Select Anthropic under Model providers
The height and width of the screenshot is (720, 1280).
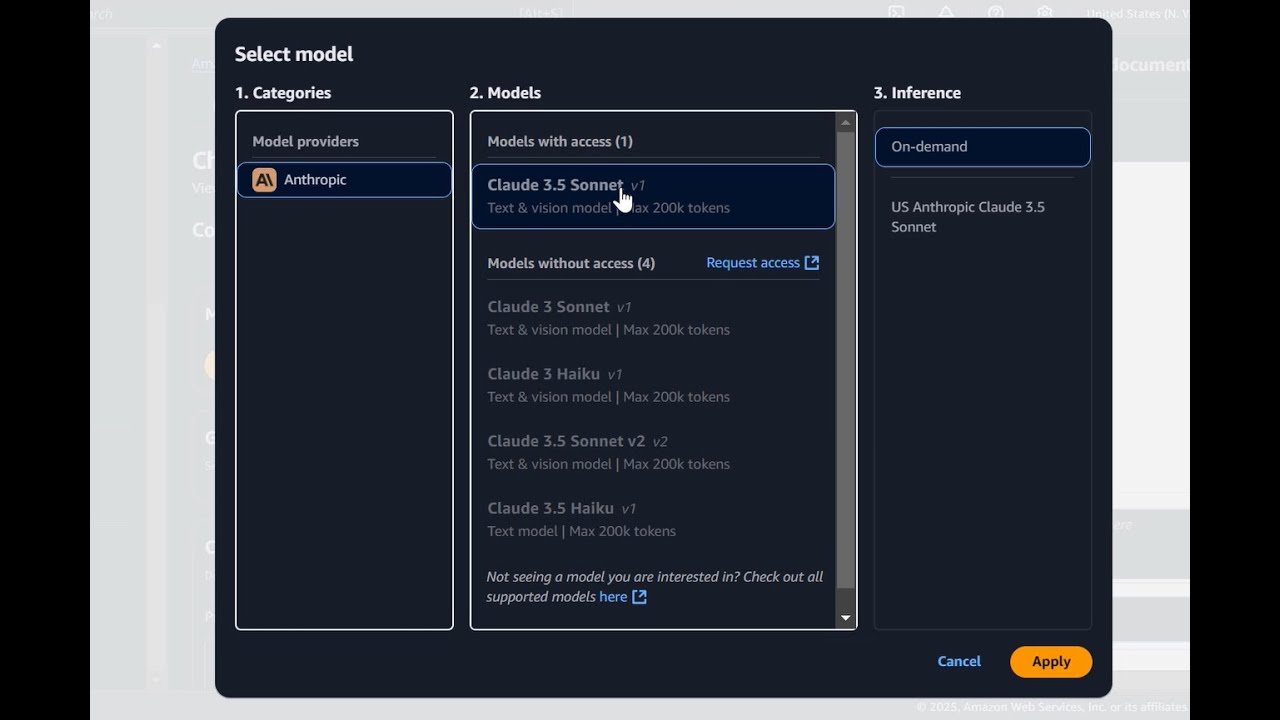pos(344,180)
